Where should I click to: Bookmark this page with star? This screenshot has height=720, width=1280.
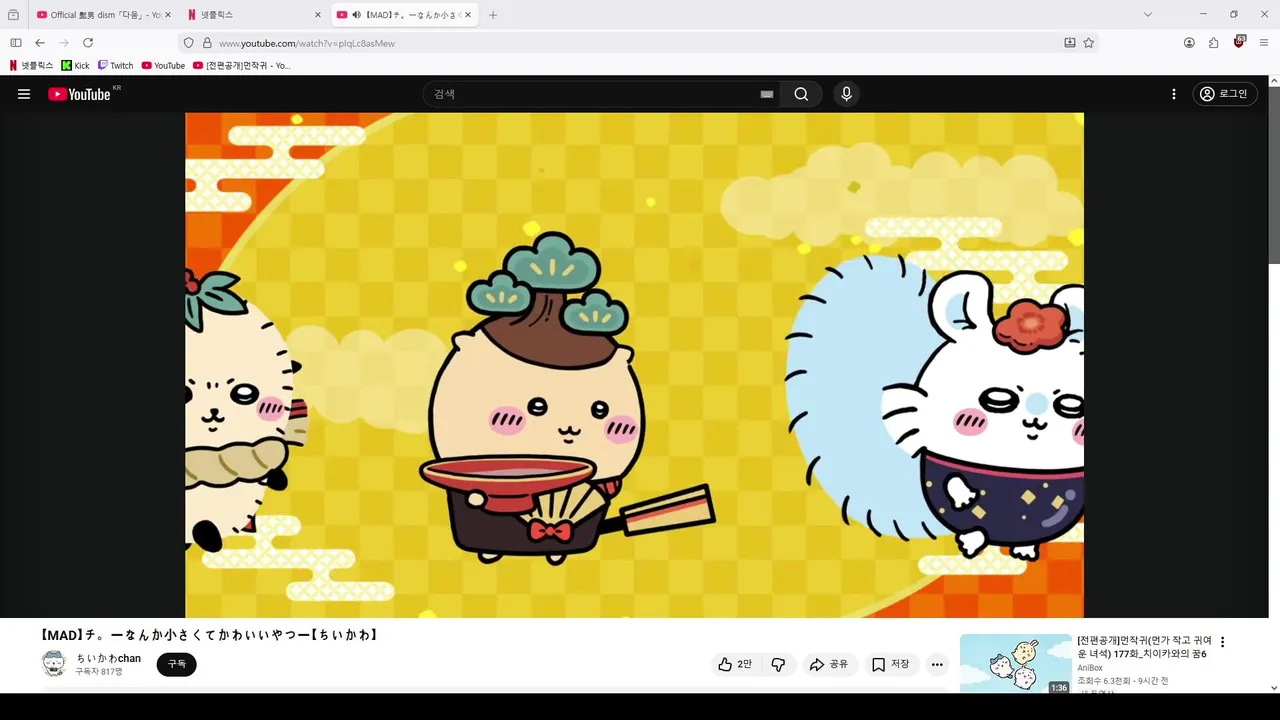[1089, 43]
